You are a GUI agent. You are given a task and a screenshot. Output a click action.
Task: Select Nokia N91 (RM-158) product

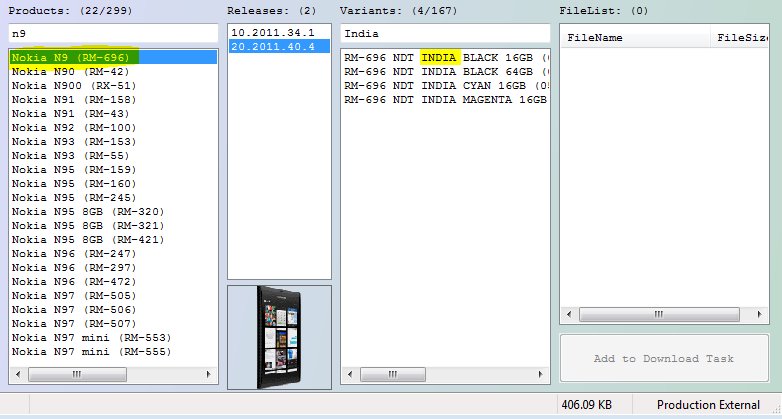(113, 99)
